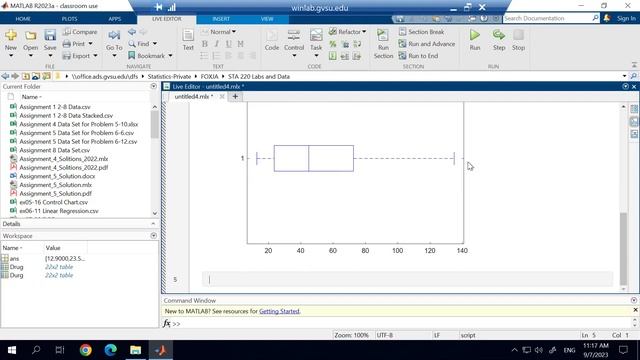The image size is (640, 360).
Task: Click the forward navigation arrow in address bar
Action: (x=15, y=76)
